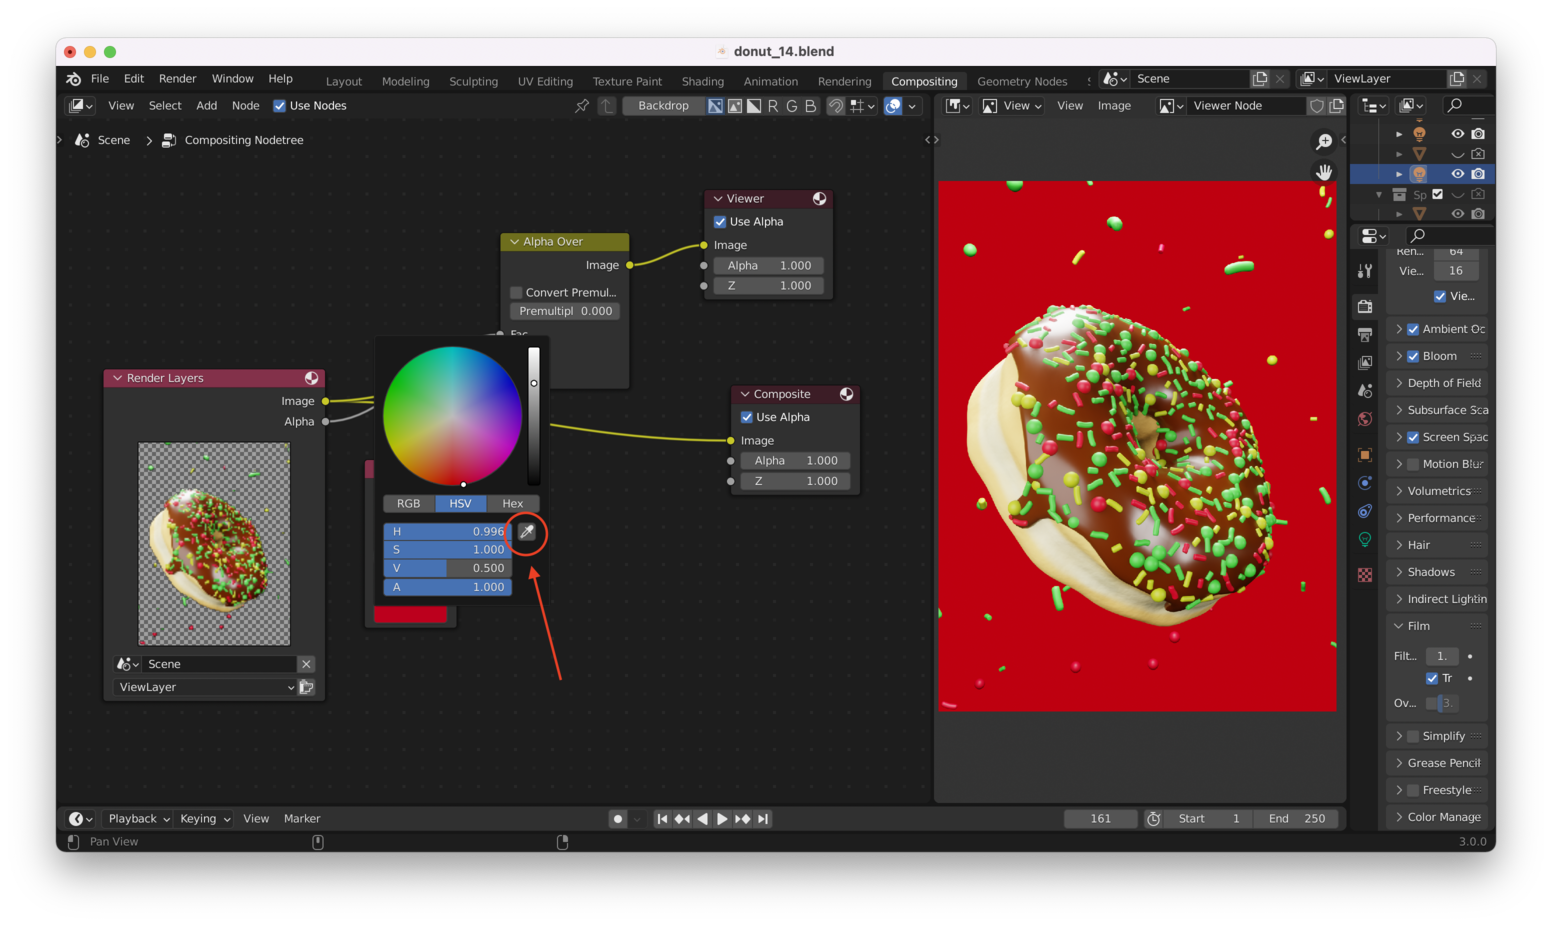The image size is (1552, 926).
Task: Disable the Use Nodes checkbox
Action: (x=280, y=106)
